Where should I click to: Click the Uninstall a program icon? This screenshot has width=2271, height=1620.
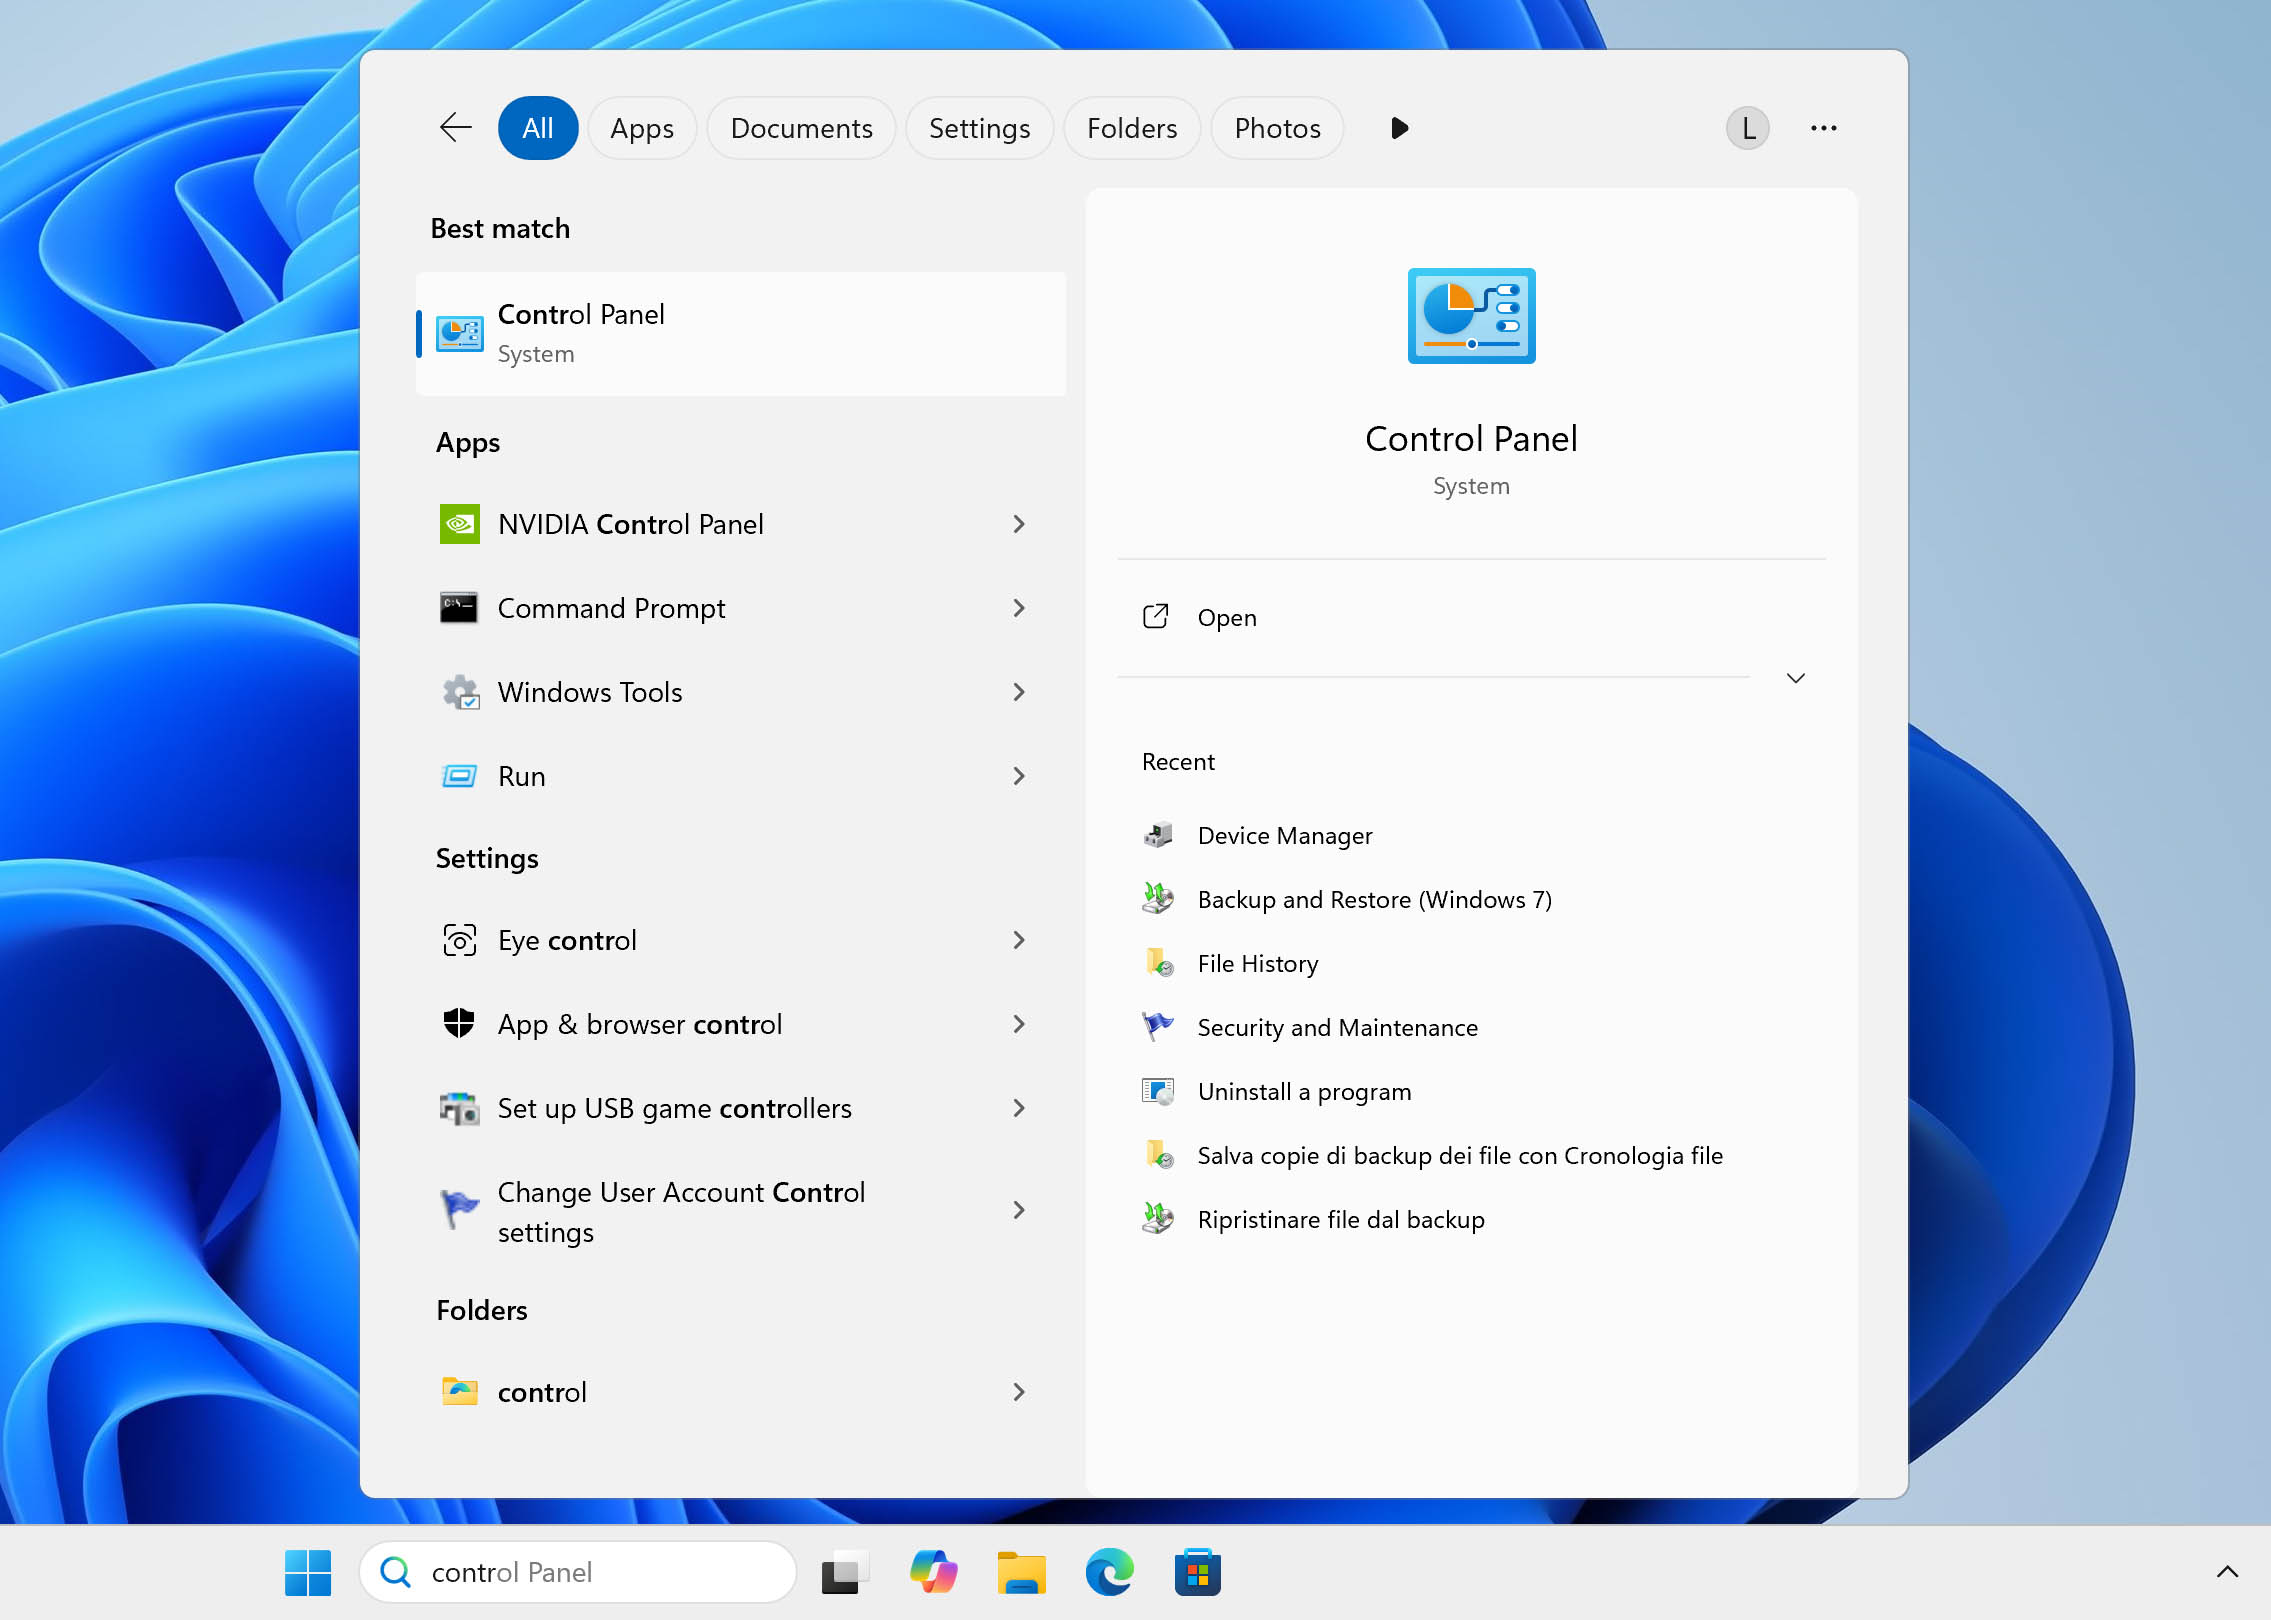pyautogui.click(x=1158, y=1091)
